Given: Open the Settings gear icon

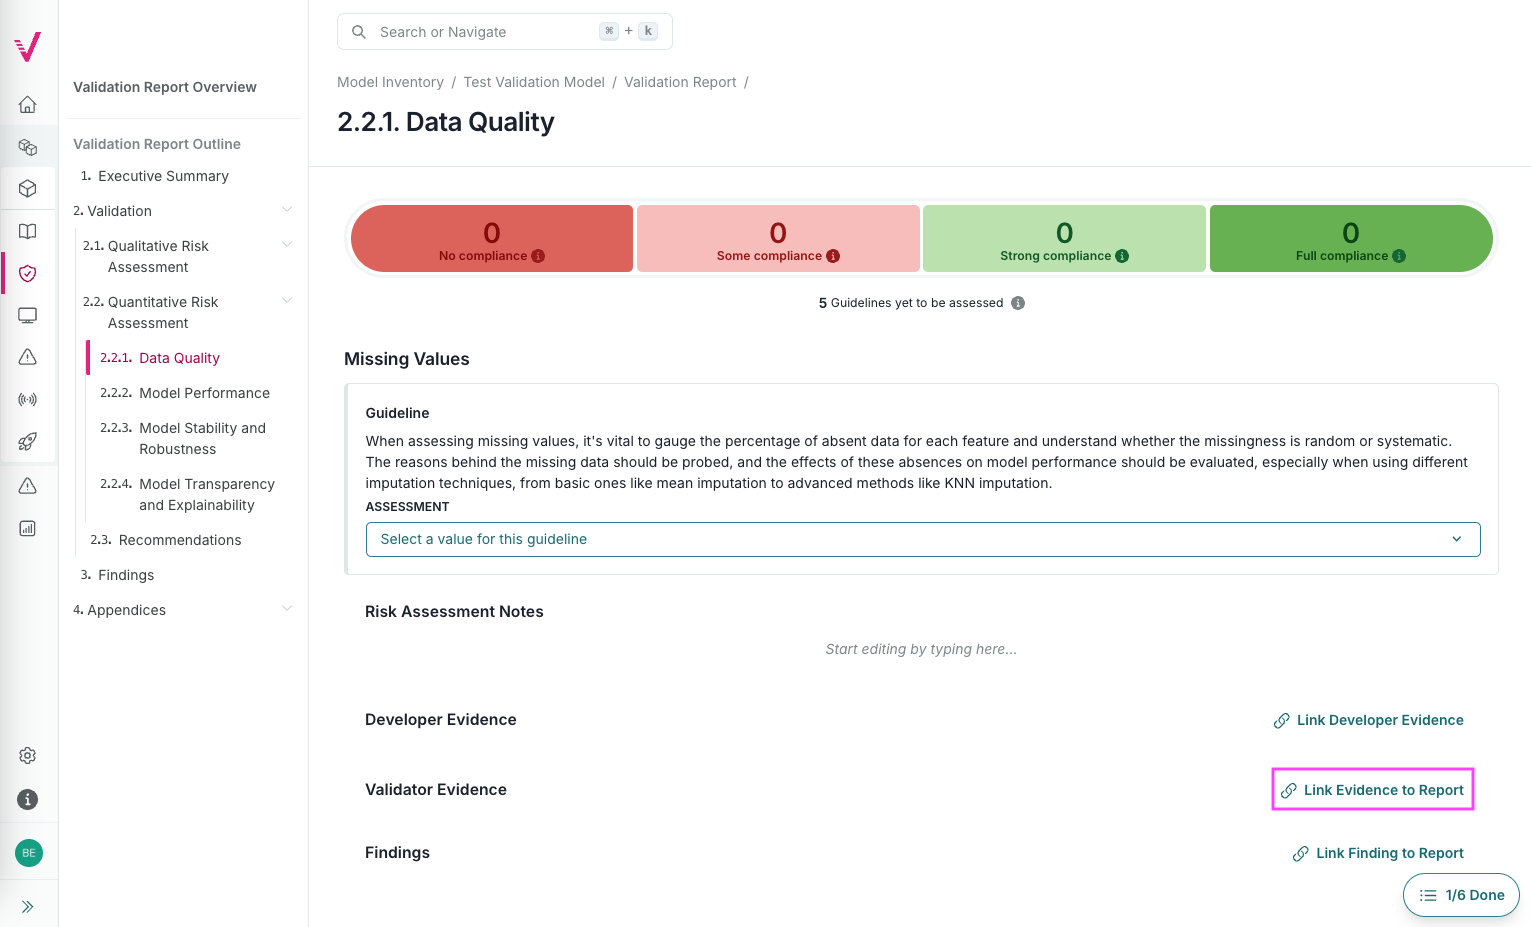Looking at the screenshot, I should (x=27, y=755).
